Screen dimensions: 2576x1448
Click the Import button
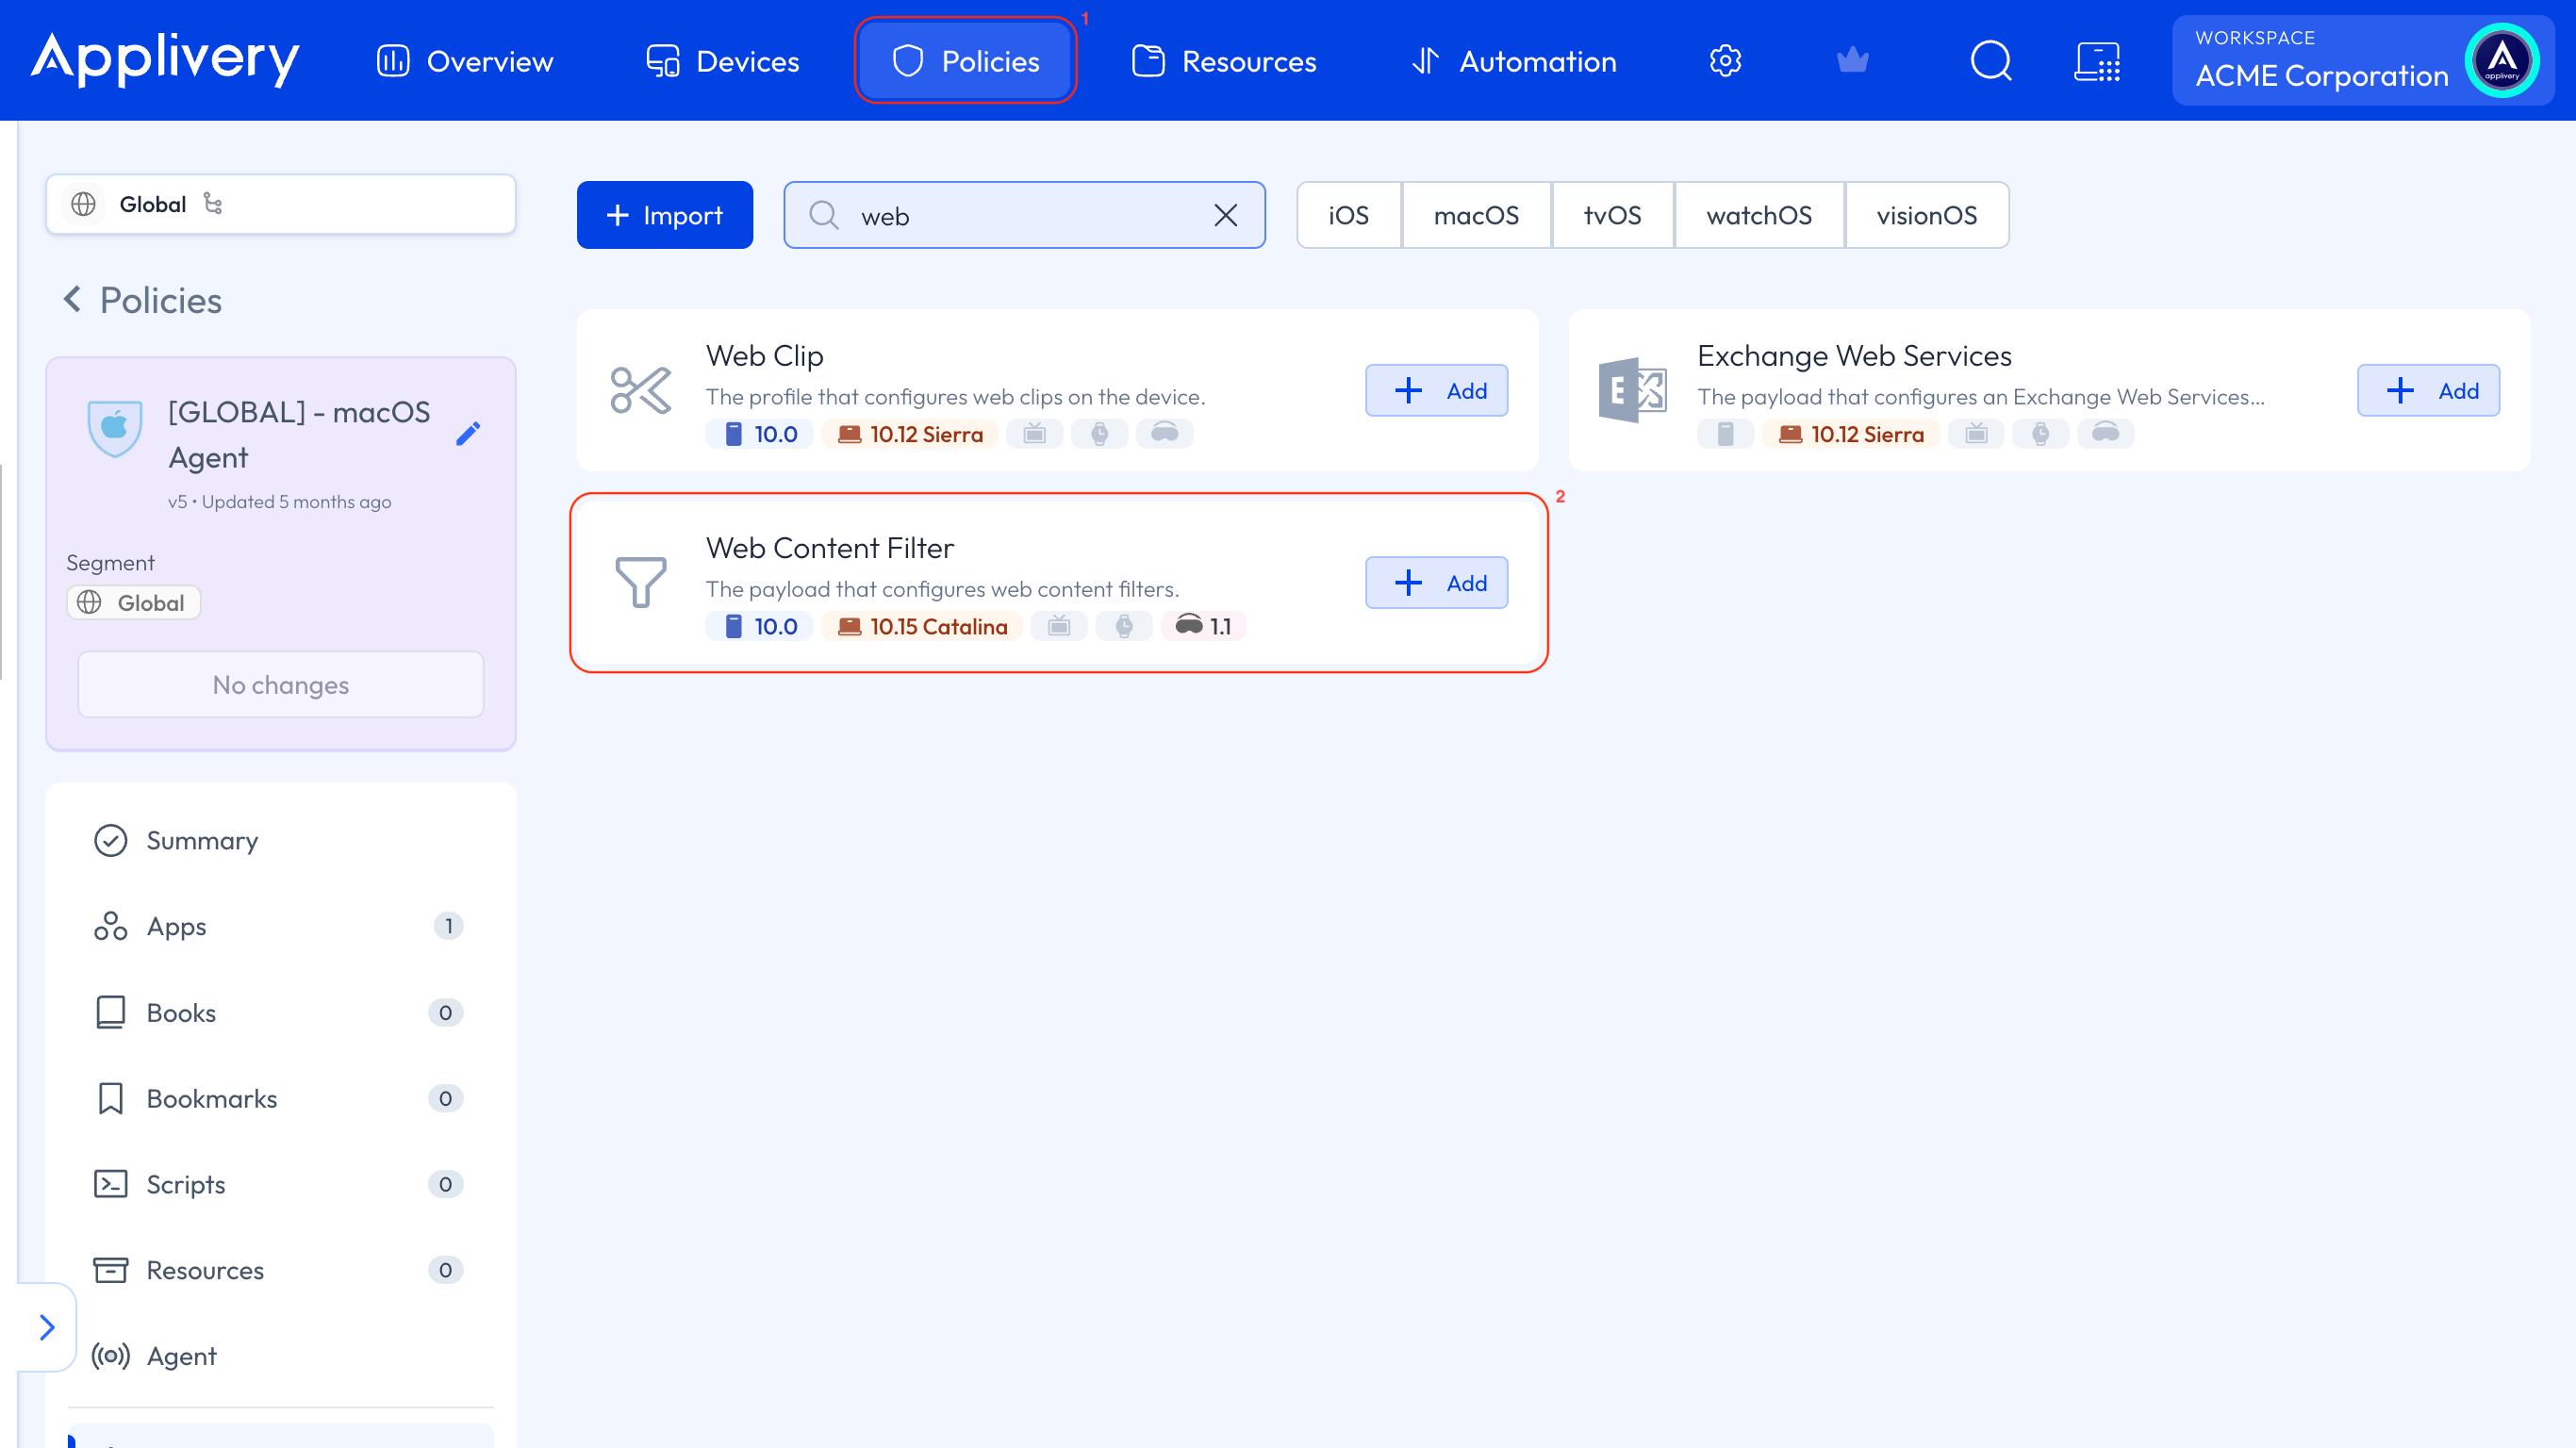pos(665,215)
